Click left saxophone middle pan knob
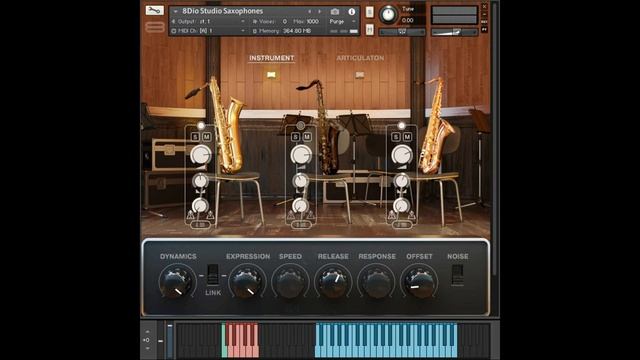Screen dimensions: 640x360 [x=200, y=180]
